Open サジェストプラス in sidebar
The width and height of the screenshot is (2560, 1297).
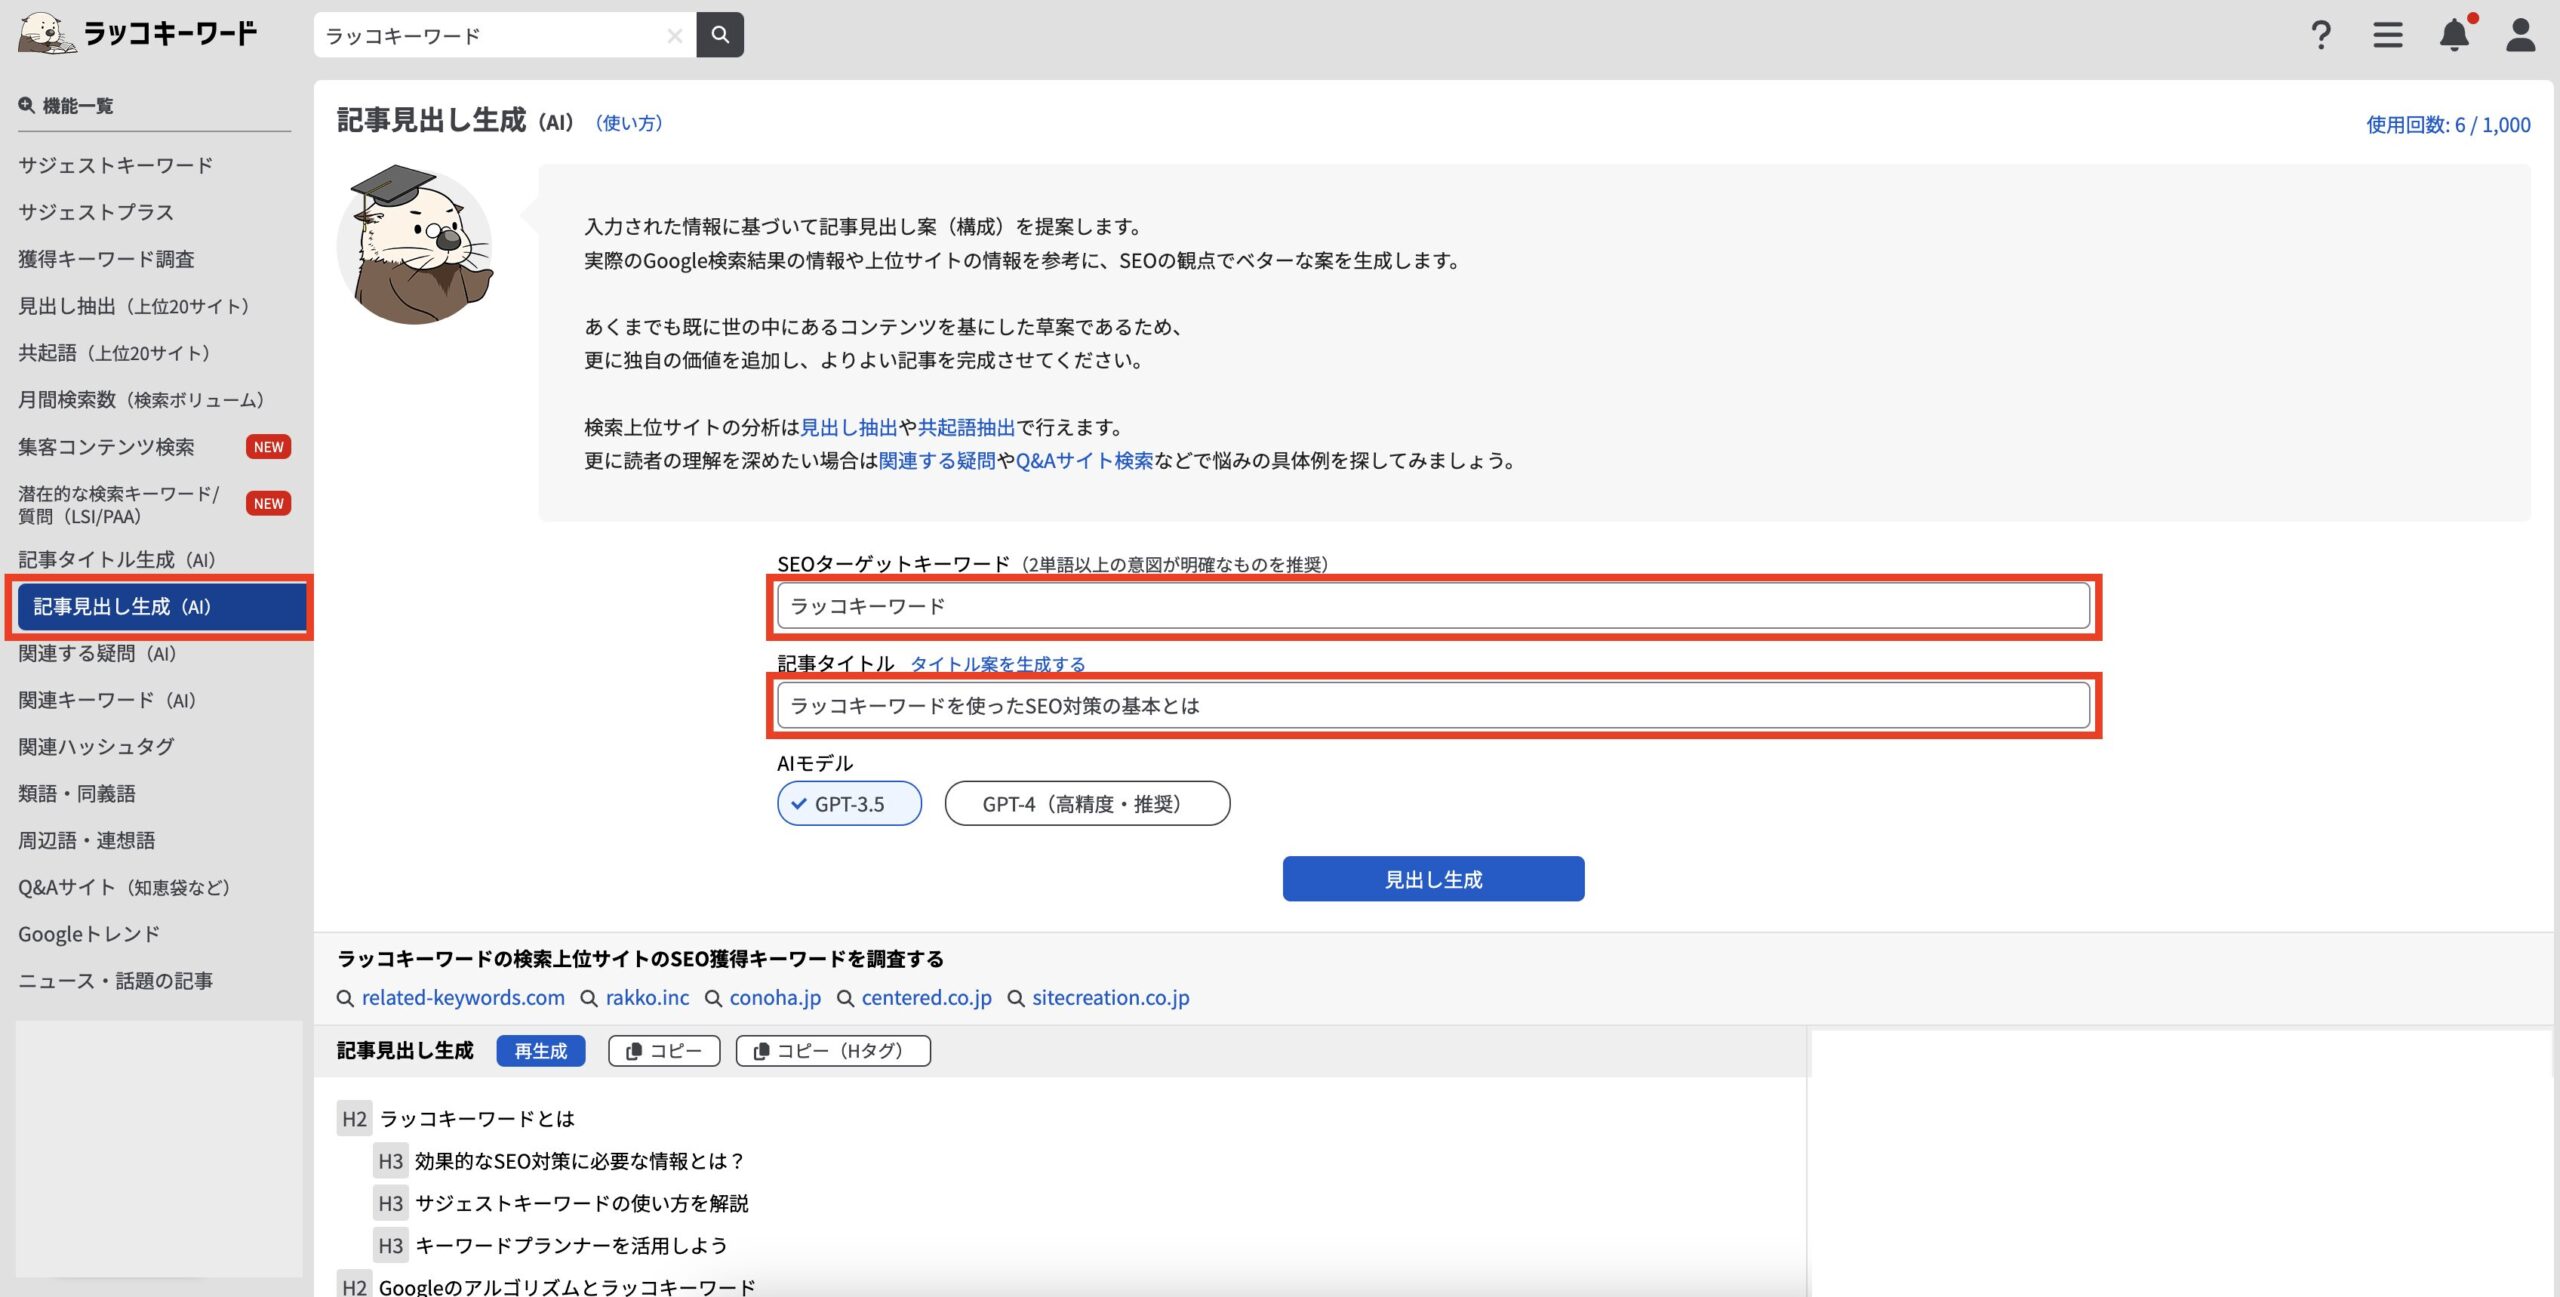point(96,212)
